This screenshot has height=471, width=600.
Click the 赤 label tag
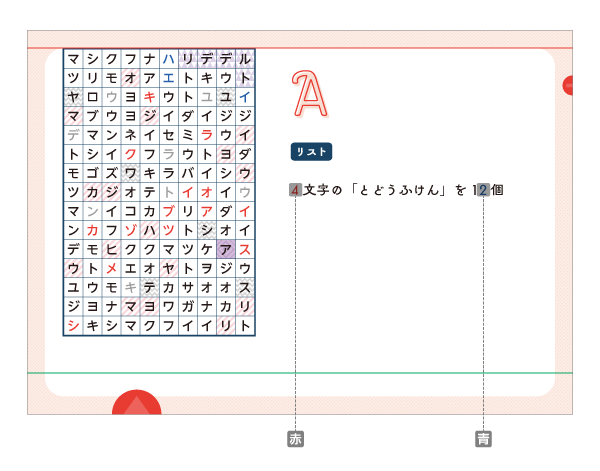pyautogui.click(x=295, y=439)
